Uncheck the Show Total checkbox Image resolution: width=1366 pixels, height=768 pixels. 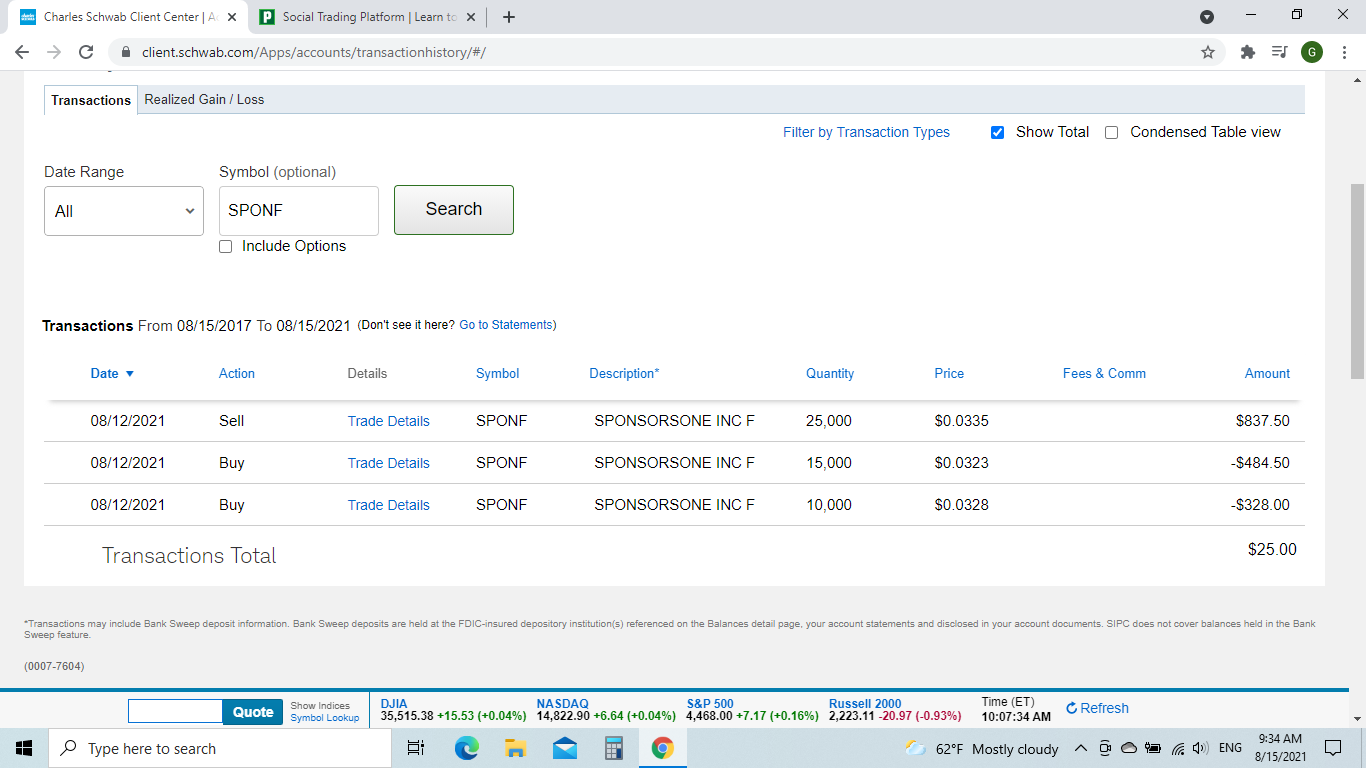tap(997, 132)
